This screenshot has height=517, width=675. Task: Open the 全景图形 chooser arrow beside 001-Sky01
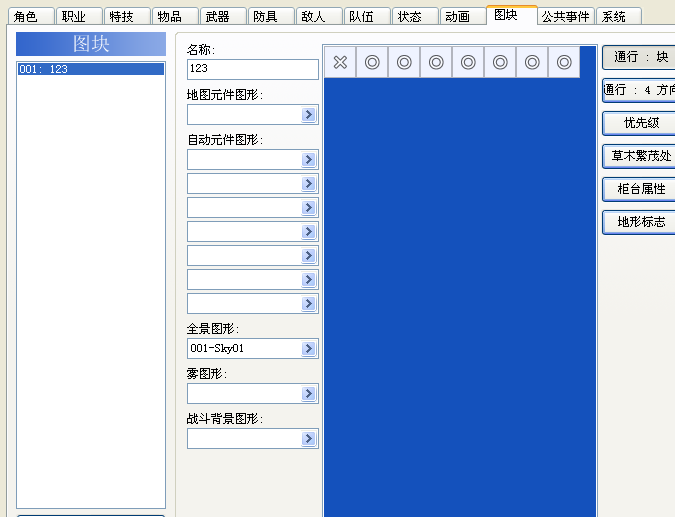(x=308, y=348)
